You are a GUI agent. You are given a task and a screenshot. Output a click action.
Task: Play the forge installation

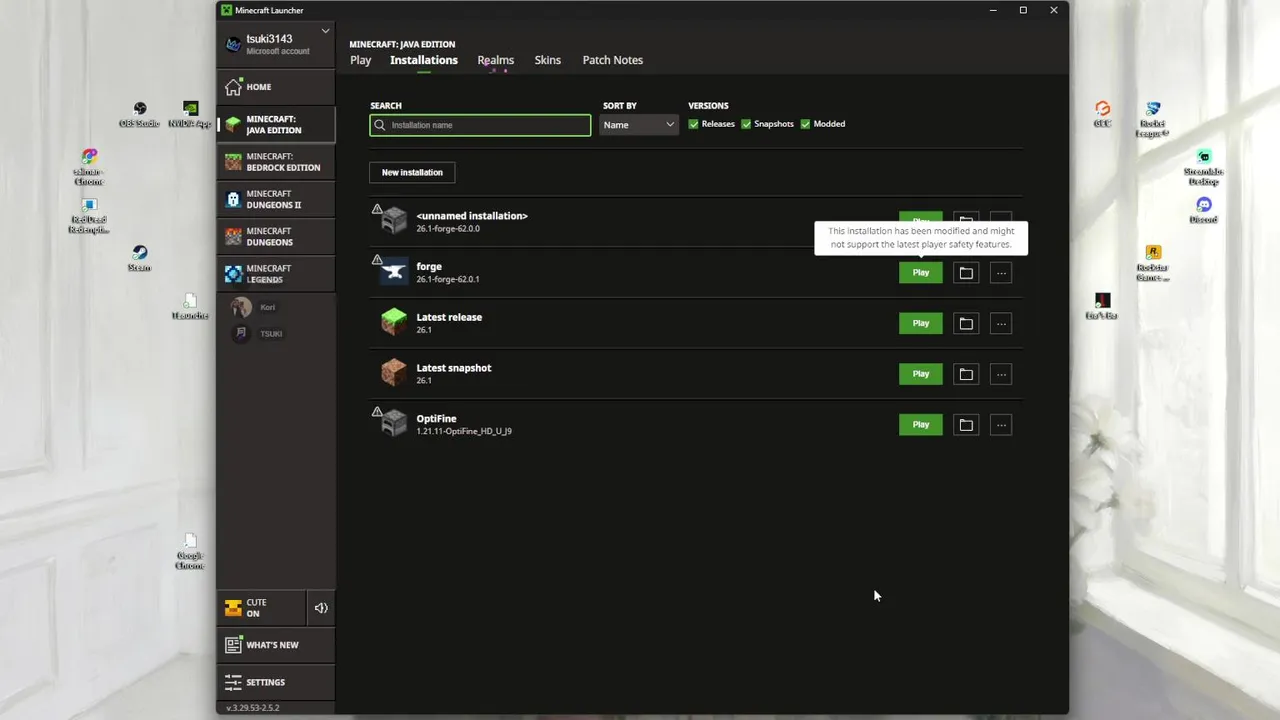click(921, 273)
